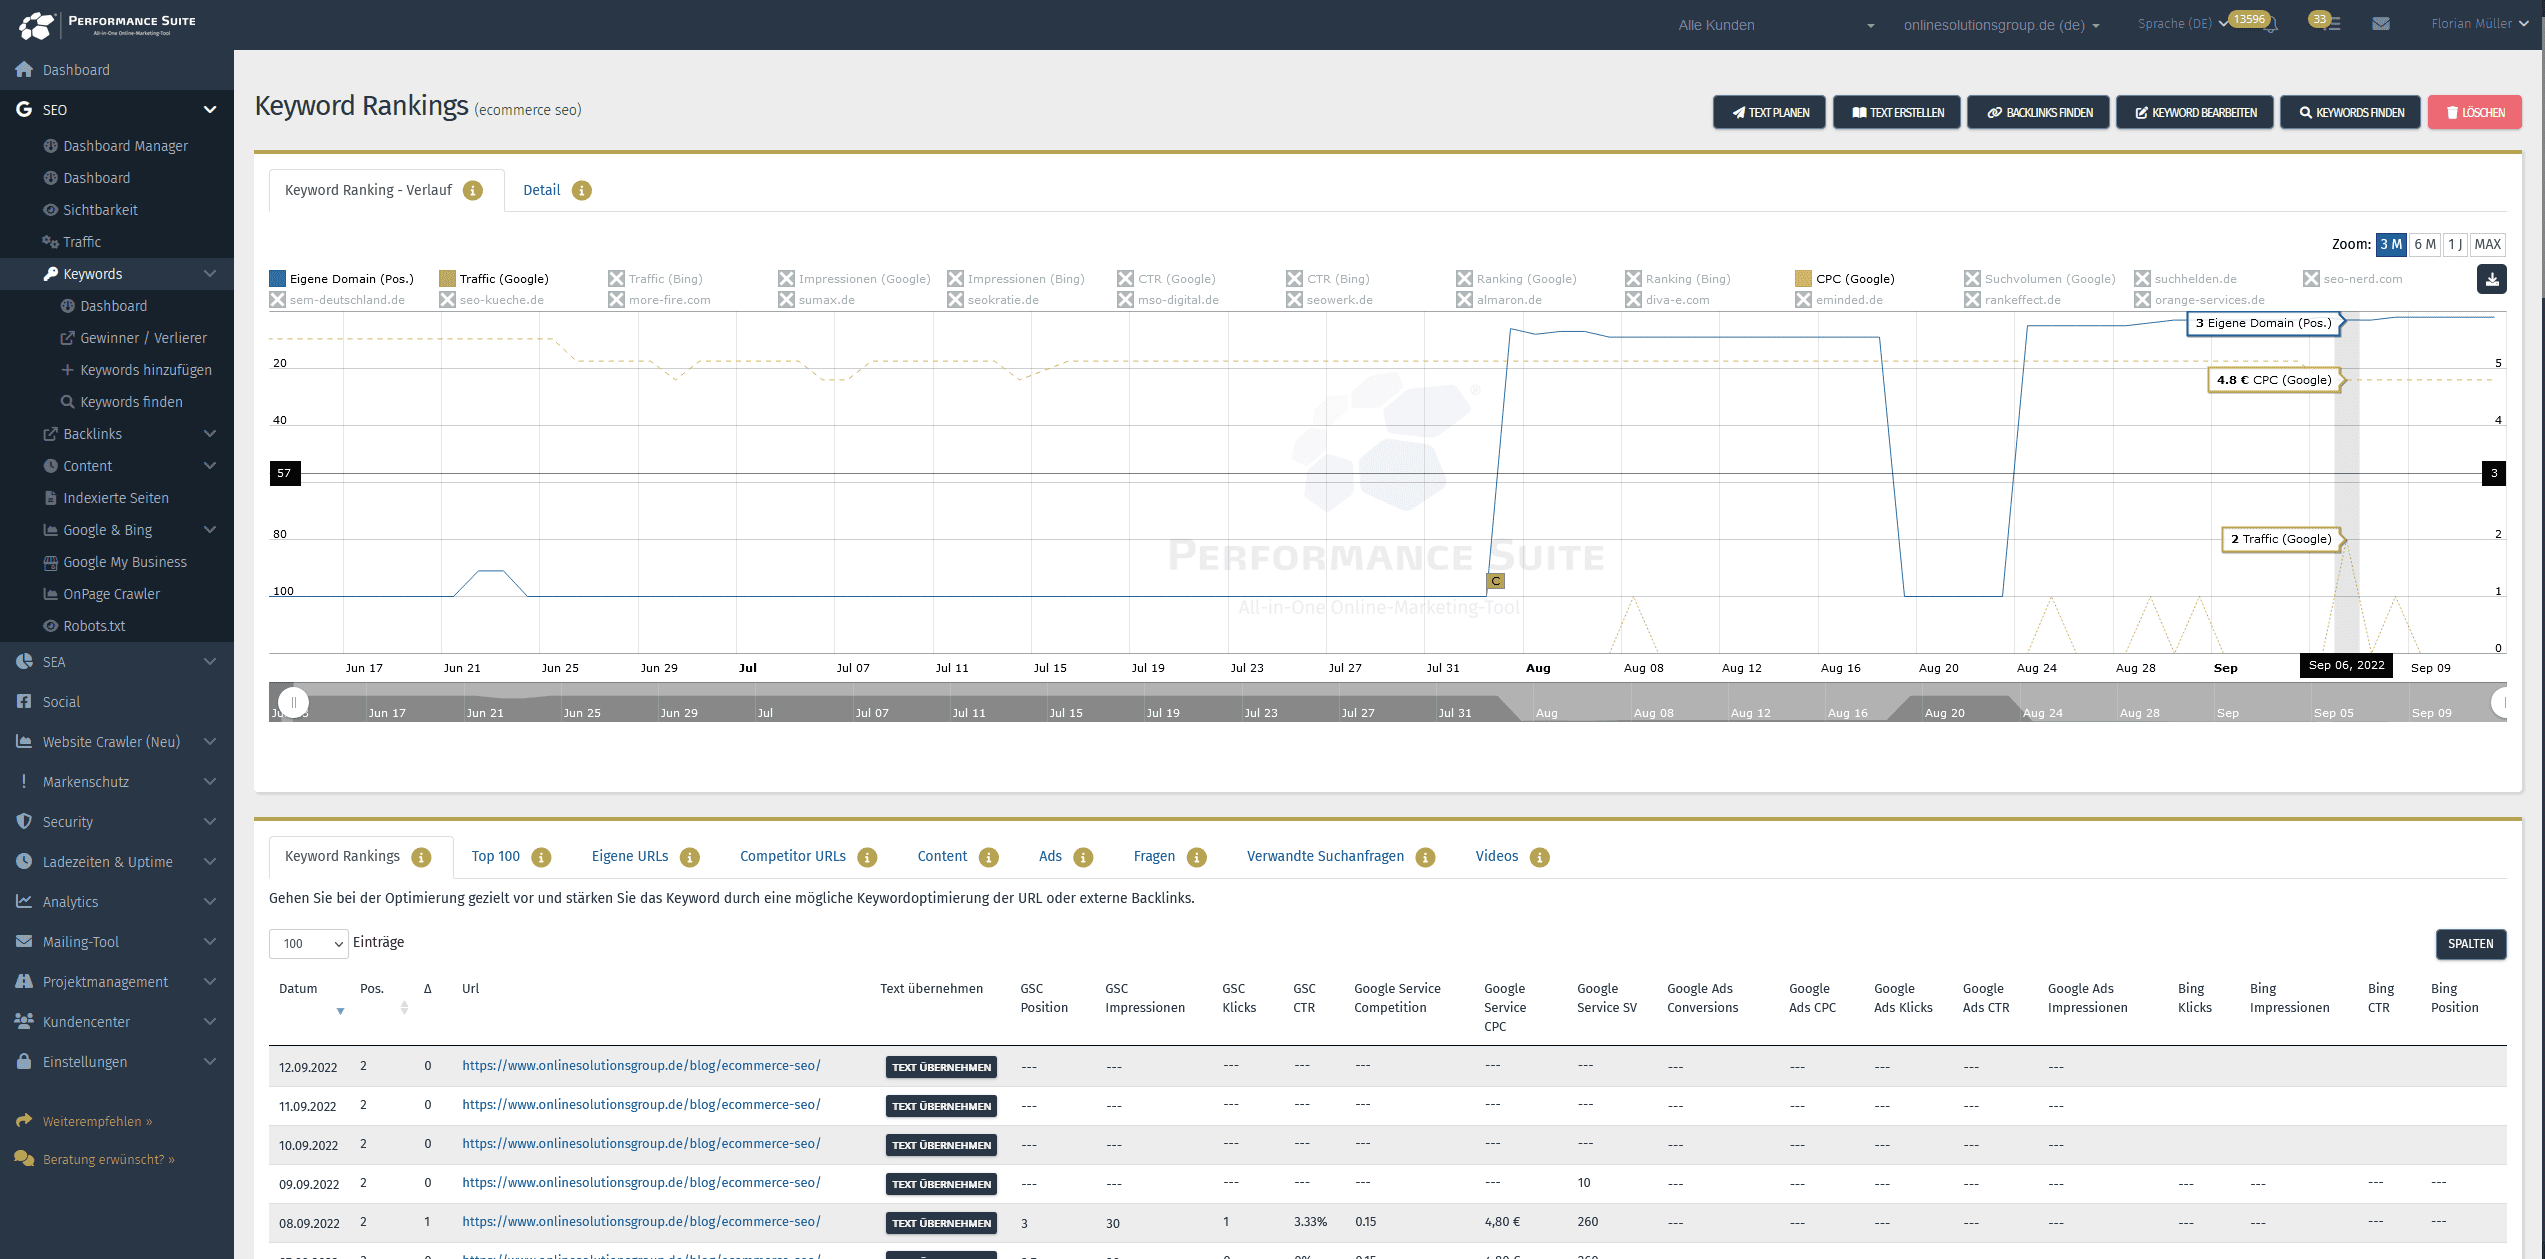Click info icon next to Detail tab
Screen dimensions: 2545x1259
coord(582,190)
